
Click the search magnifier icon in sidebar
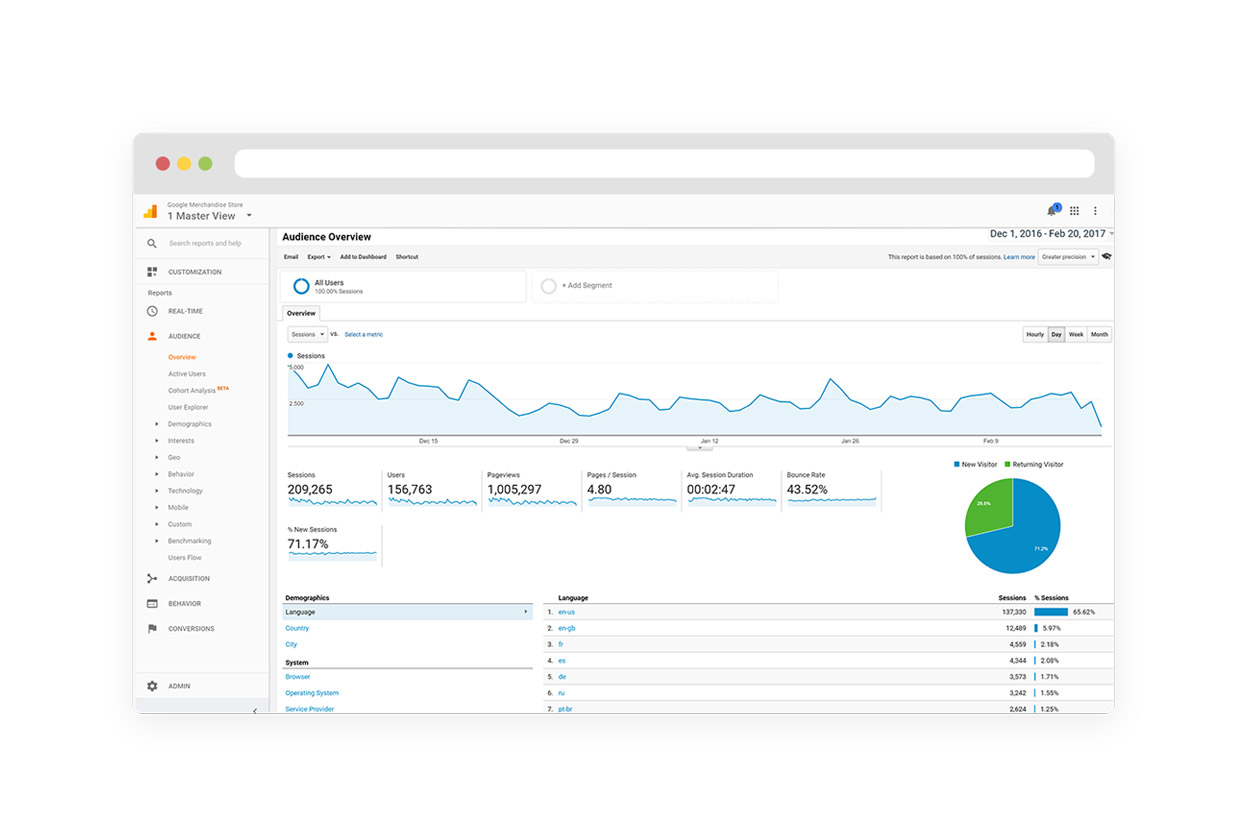152,243
